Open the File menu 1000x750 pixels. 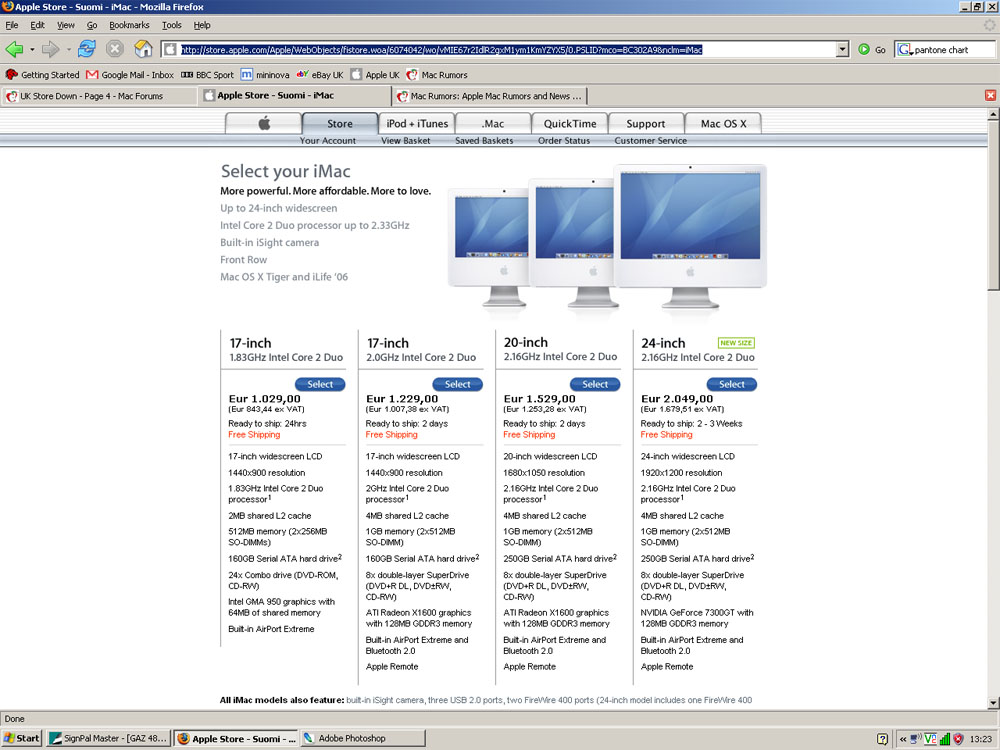tap(11, 25)
